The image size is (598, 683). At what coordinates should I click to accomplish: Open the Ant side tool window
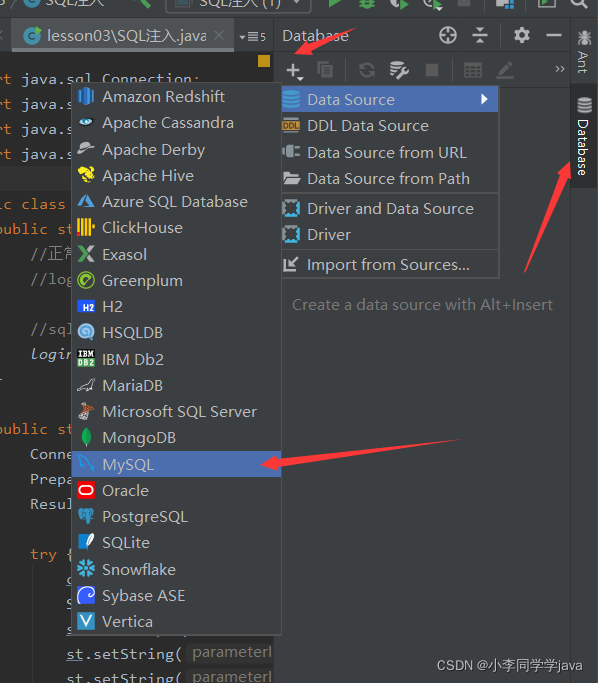click(584, 51)
